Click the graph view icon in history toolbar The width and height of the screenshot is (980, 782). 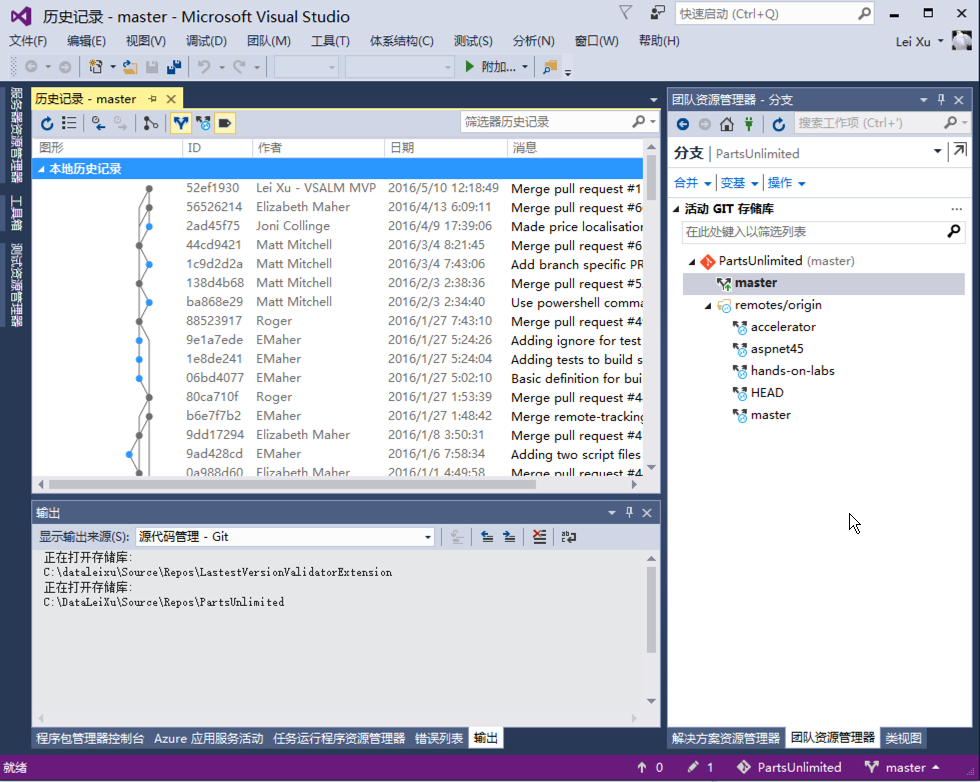(152, 123)
